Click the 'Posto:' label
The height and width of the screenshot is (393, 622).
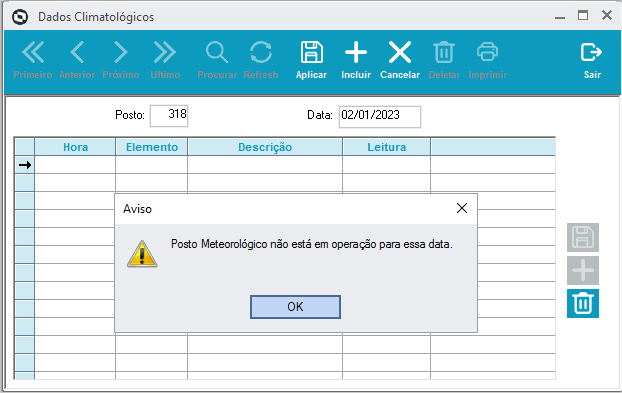click(x=130, y=115)
